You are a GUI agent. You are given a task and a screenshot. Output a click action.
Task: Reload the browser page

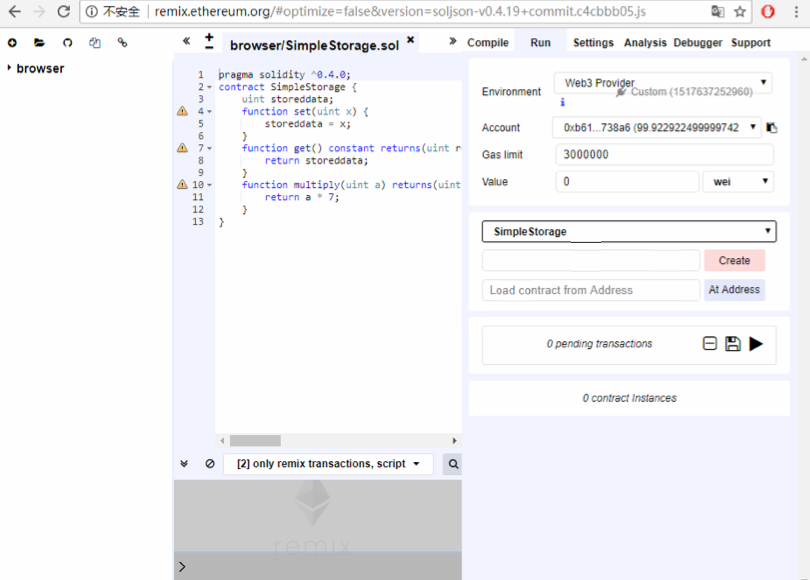coord(64,11)
